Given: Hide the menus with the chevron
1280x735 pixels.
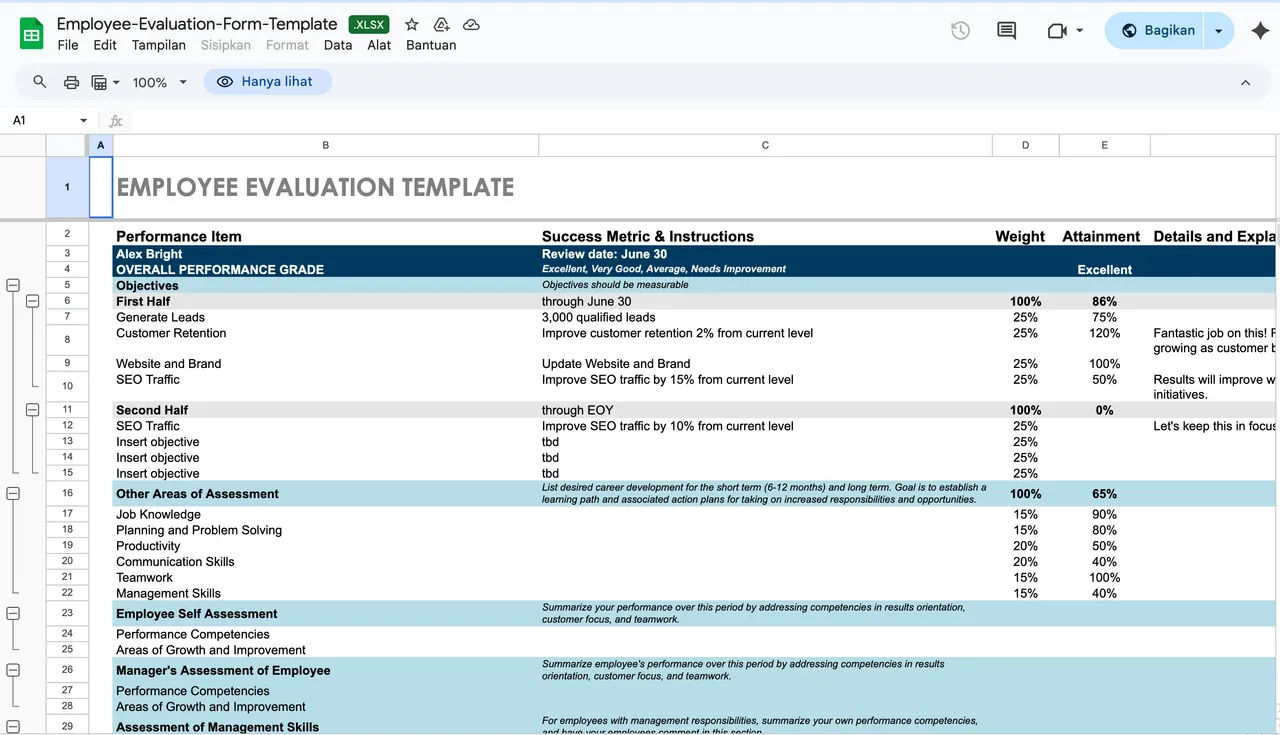Looking at the screenshot, I should [x=1245, y=82].
